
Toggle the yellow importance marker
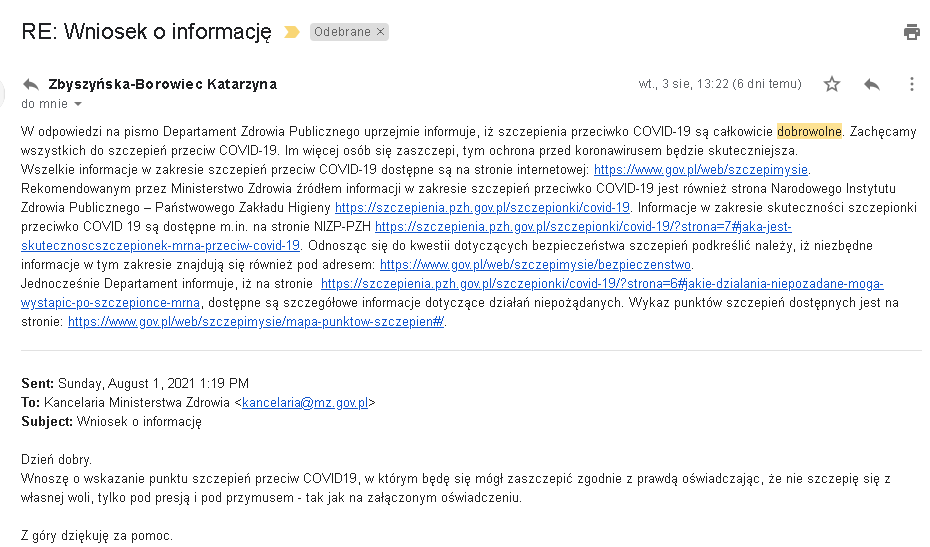pos(292,32)
